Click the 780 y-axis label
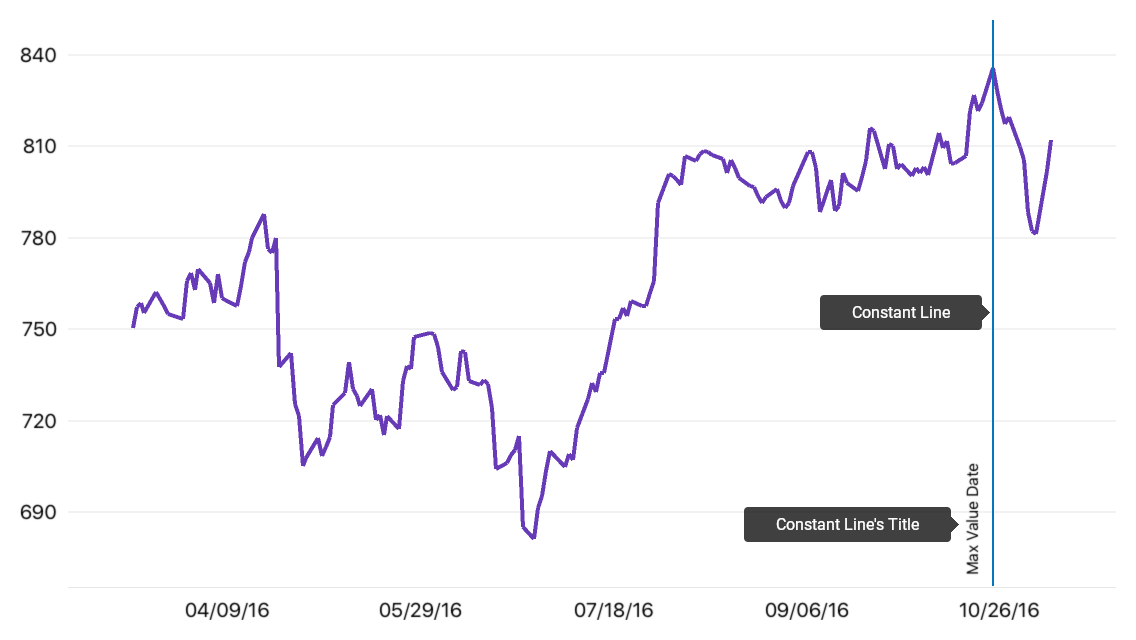Viewport: 1136px width, 640px height. (38, 238)
